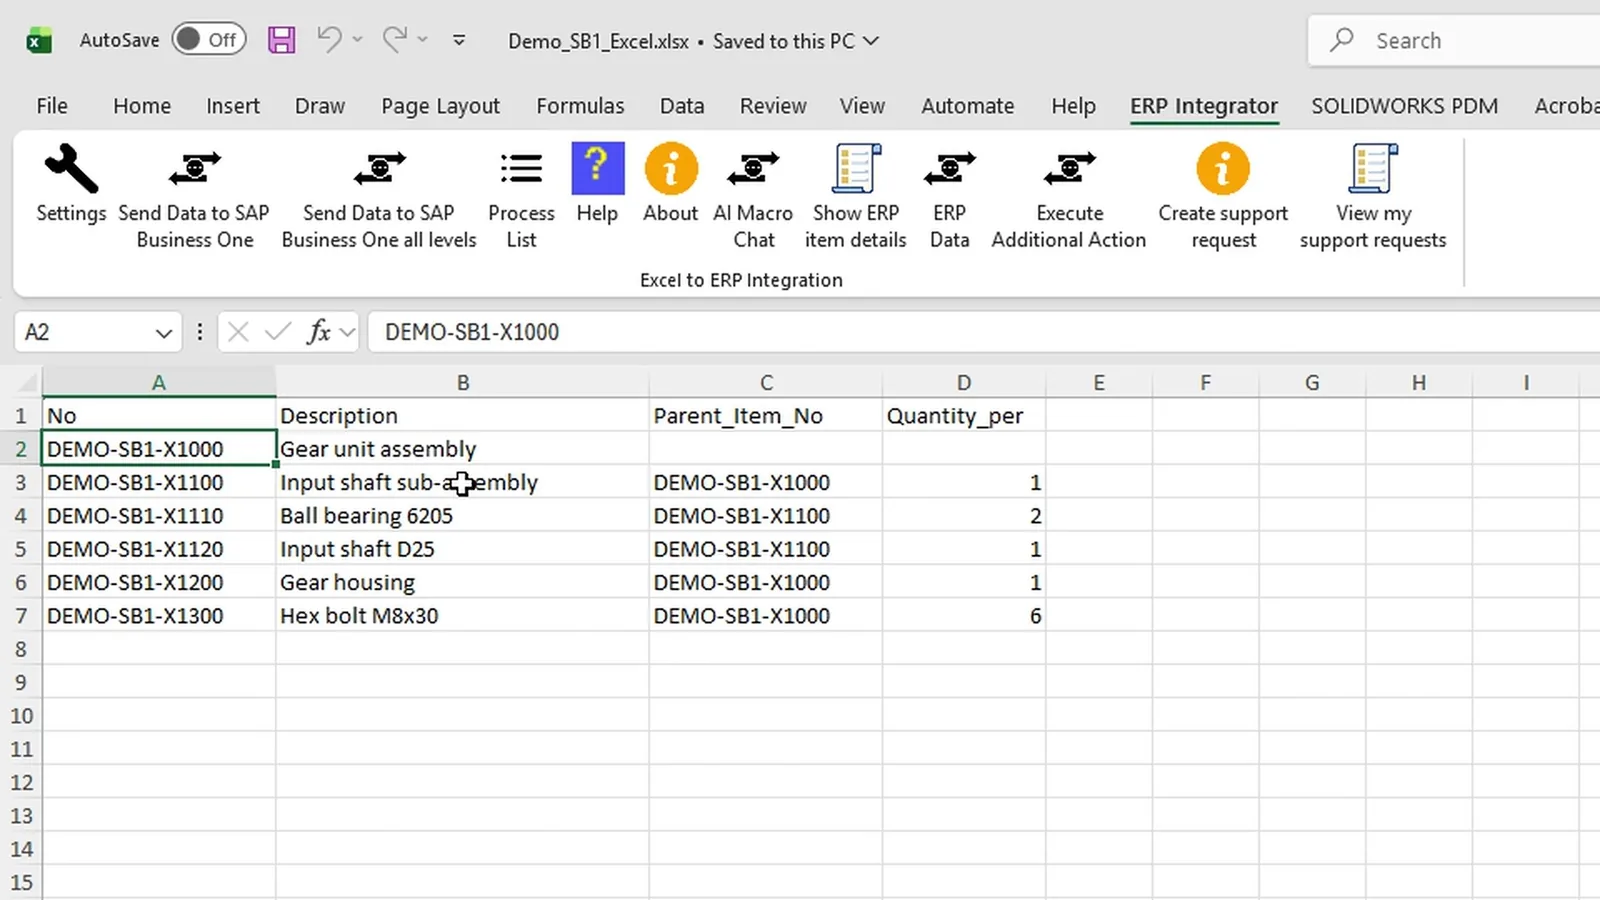
Task: Select cell Gear housing
Action: tap(462, 583)
